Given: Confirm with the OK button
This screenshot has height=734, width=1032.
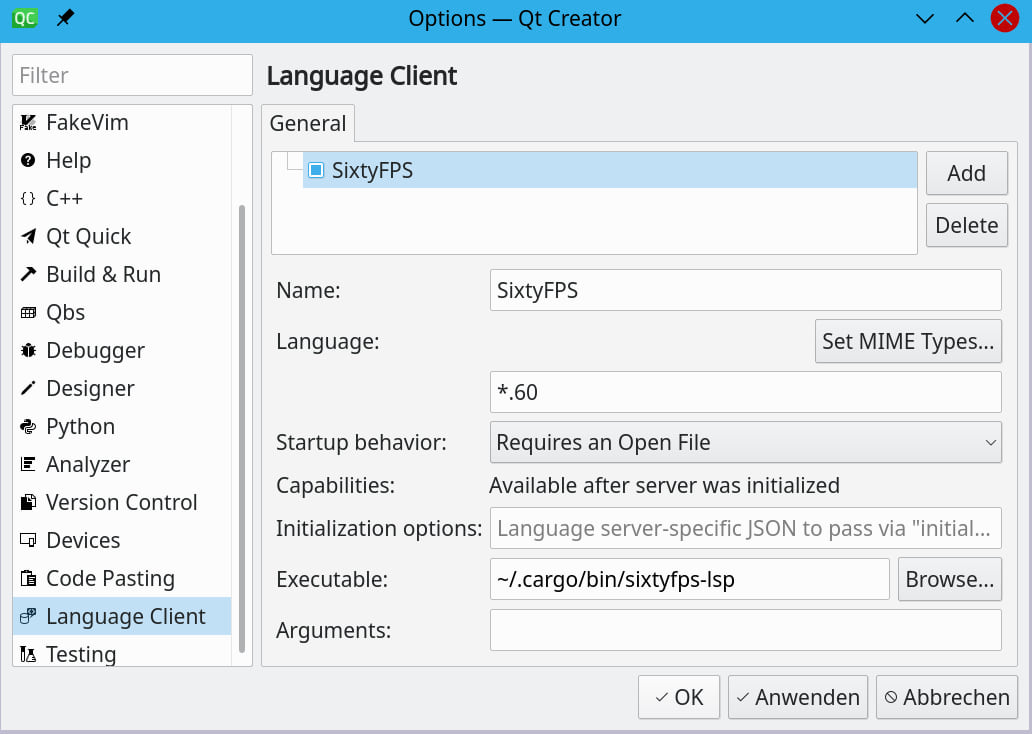Looking at the screenshot, I should 679,697.
